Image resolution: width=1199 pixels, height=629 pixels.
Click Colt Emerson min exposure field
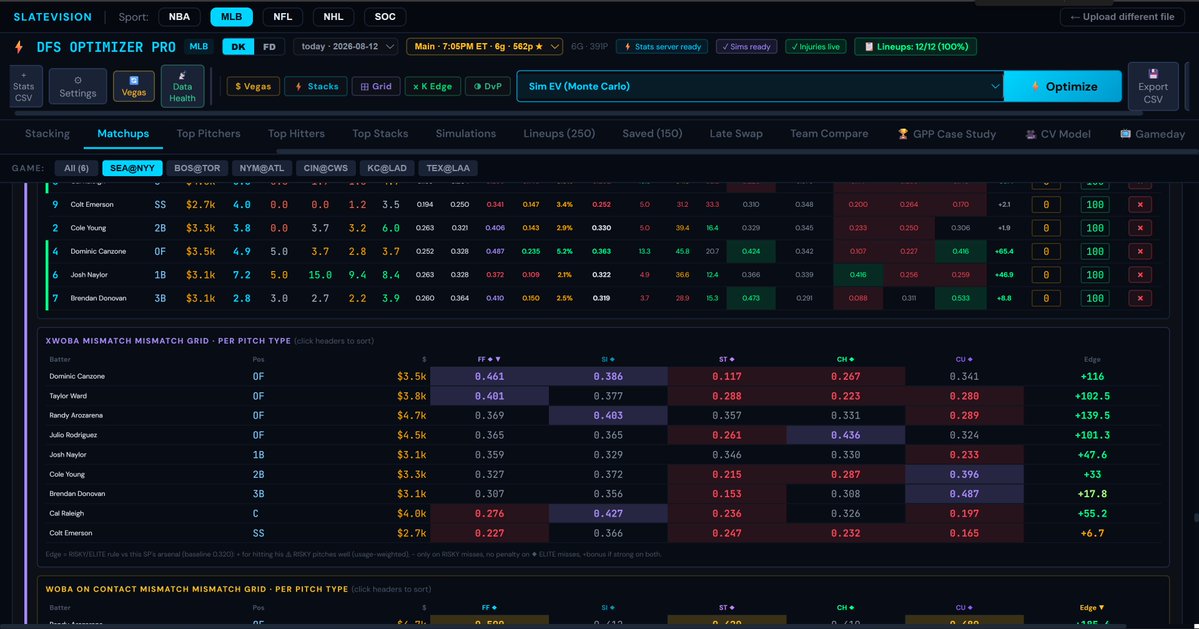pos(1046,205)
